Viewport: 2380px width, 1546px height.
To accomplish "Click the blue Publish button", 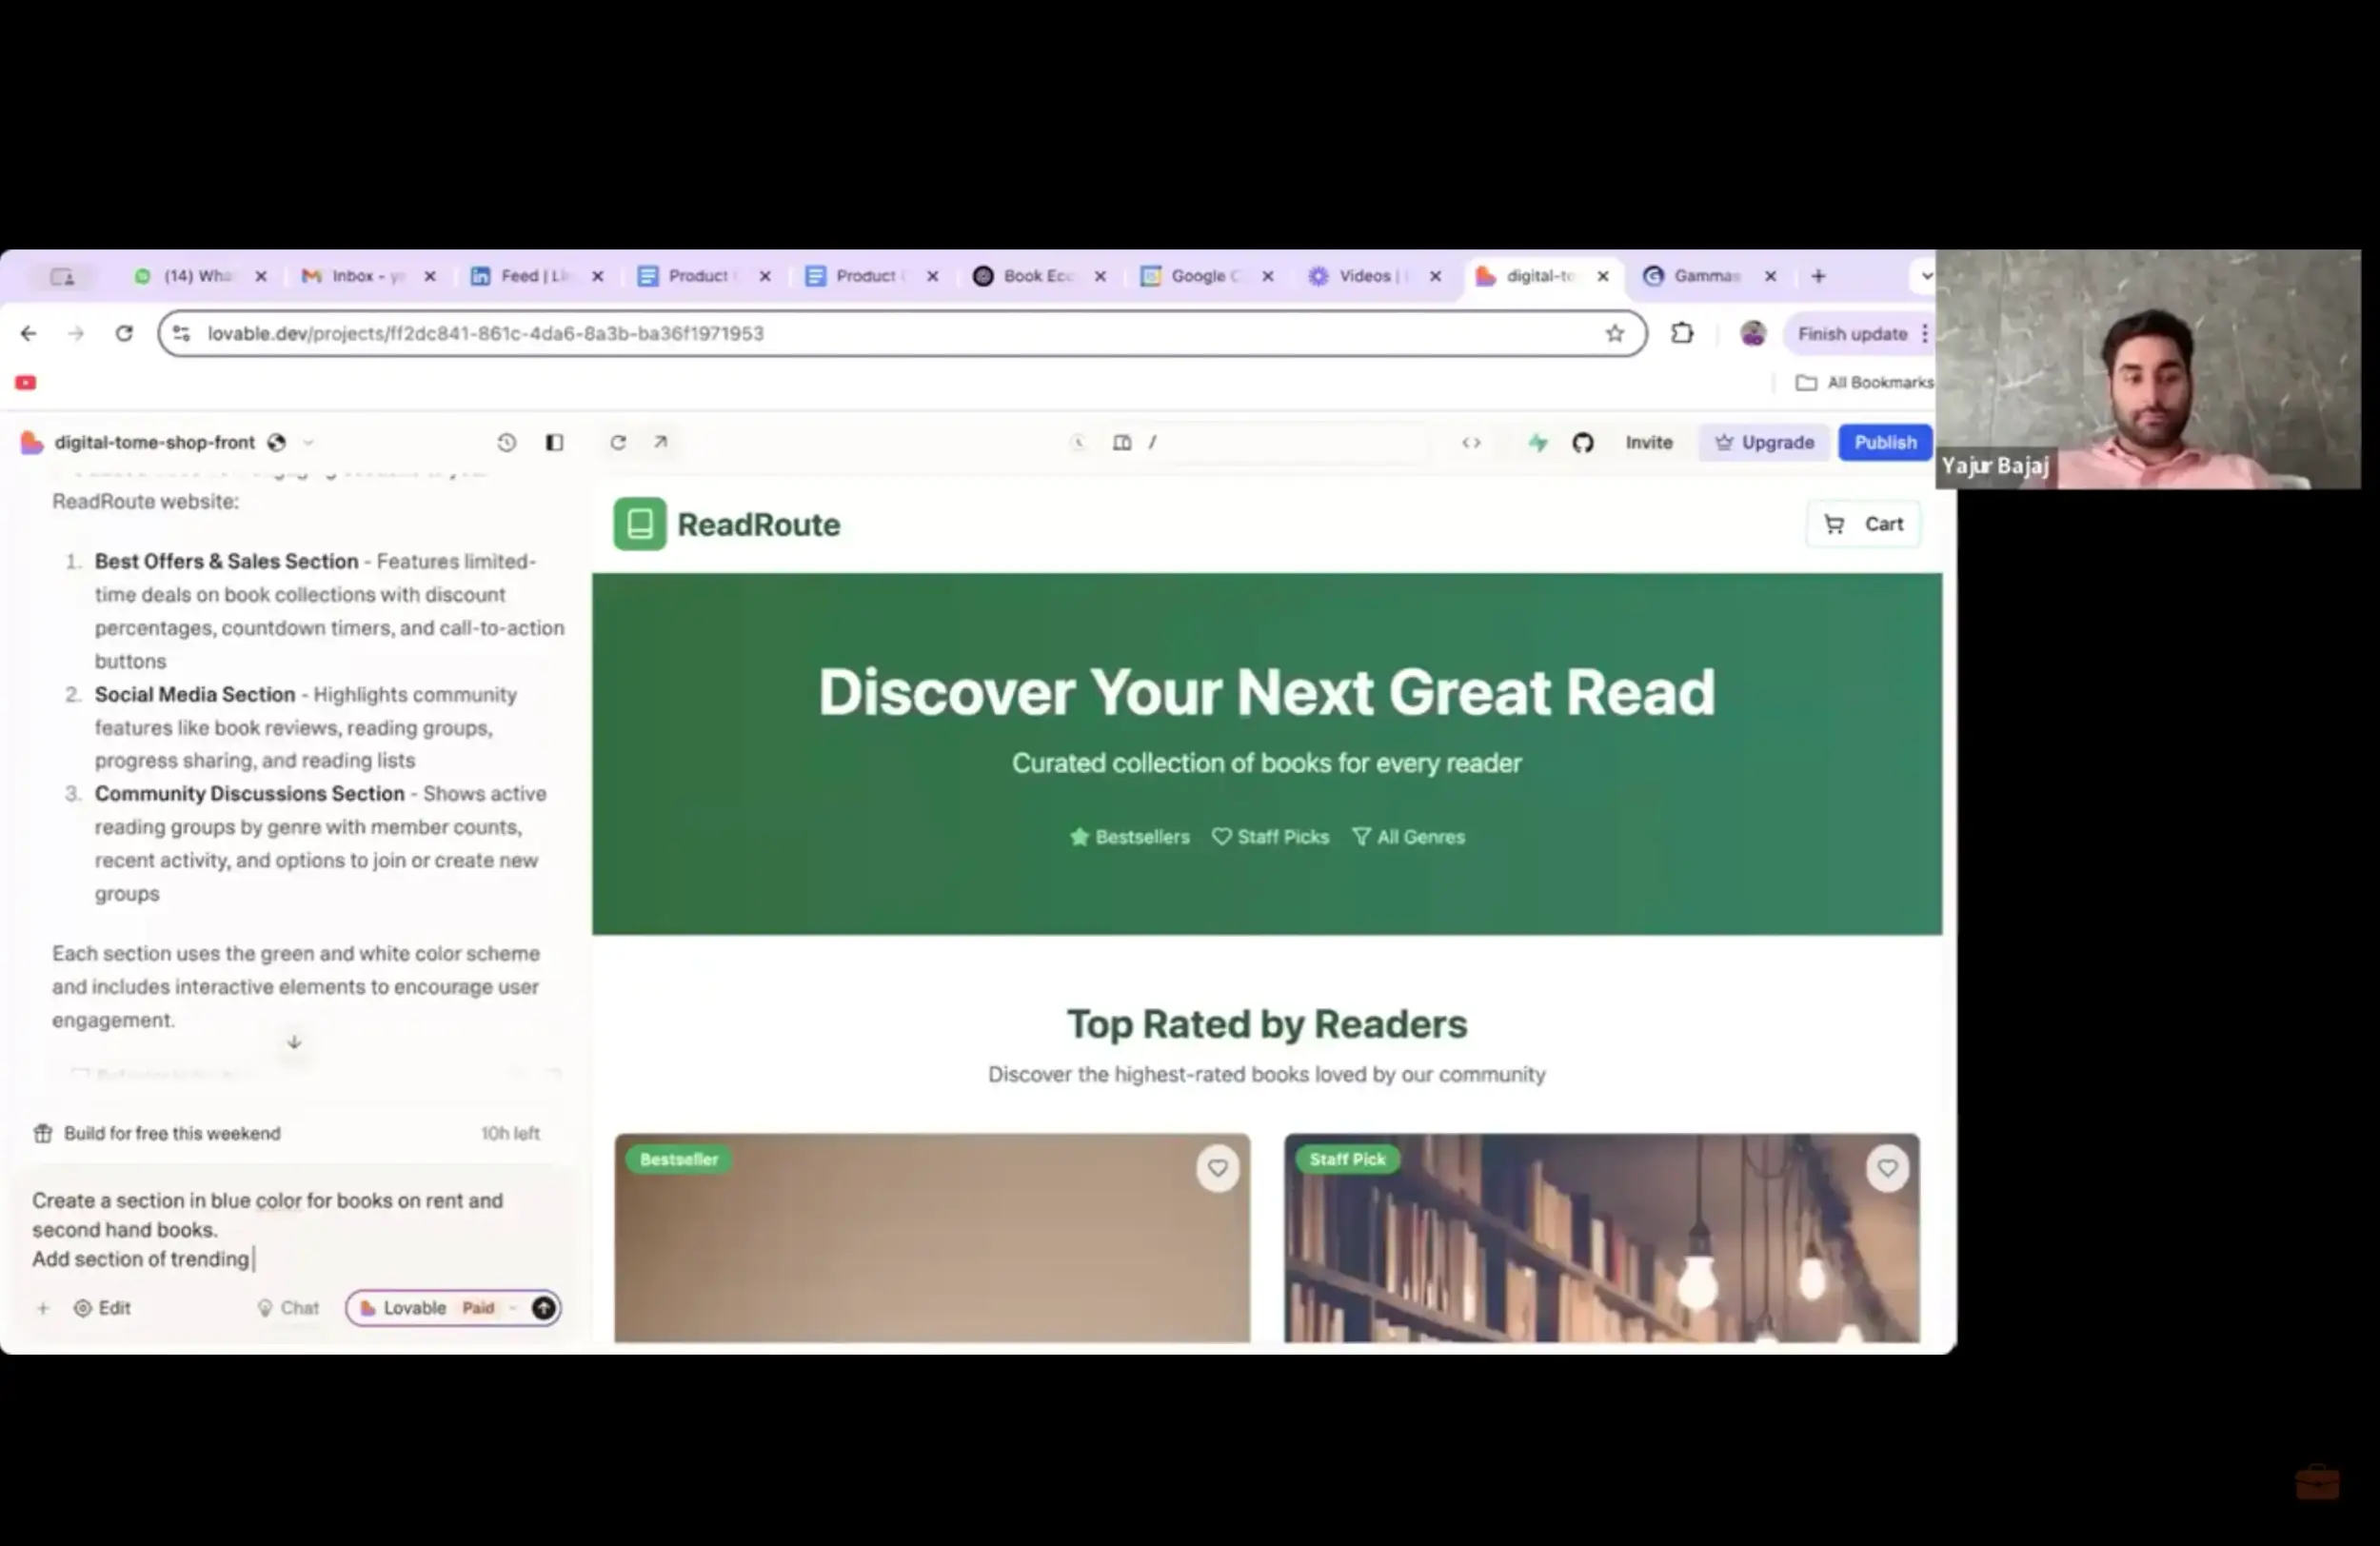I will (1884, 442).
